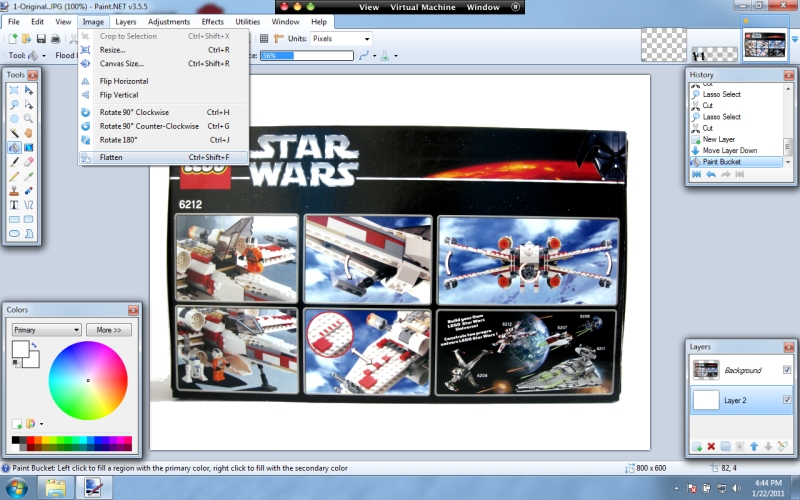This screenshot has width=800, height=500.
Task: Select the Rounded Rectangle tool
Action: 29,219
